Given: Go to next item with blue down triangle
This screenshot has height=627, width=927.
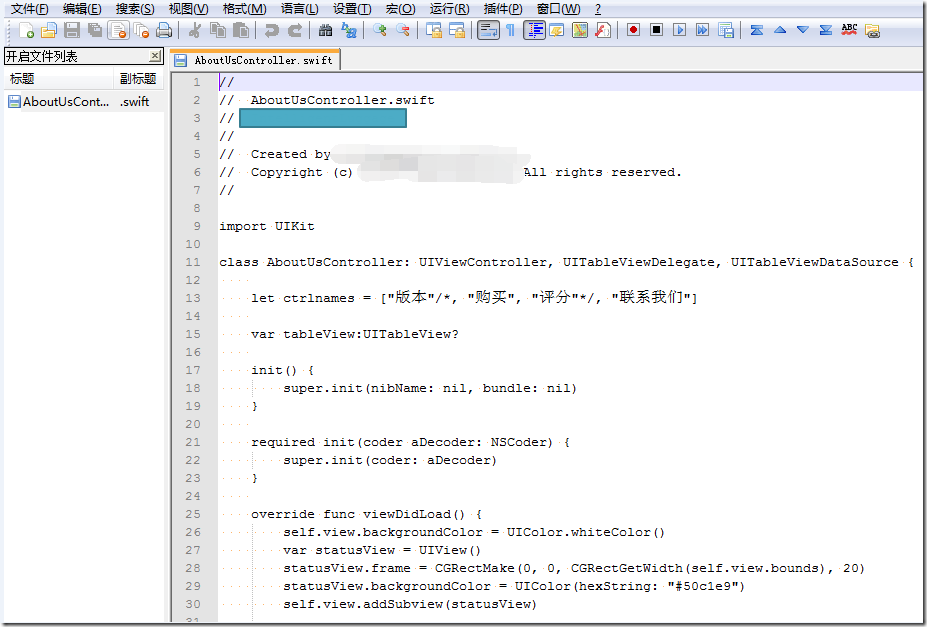Looking at the screenshot, I should pos(803,30).
